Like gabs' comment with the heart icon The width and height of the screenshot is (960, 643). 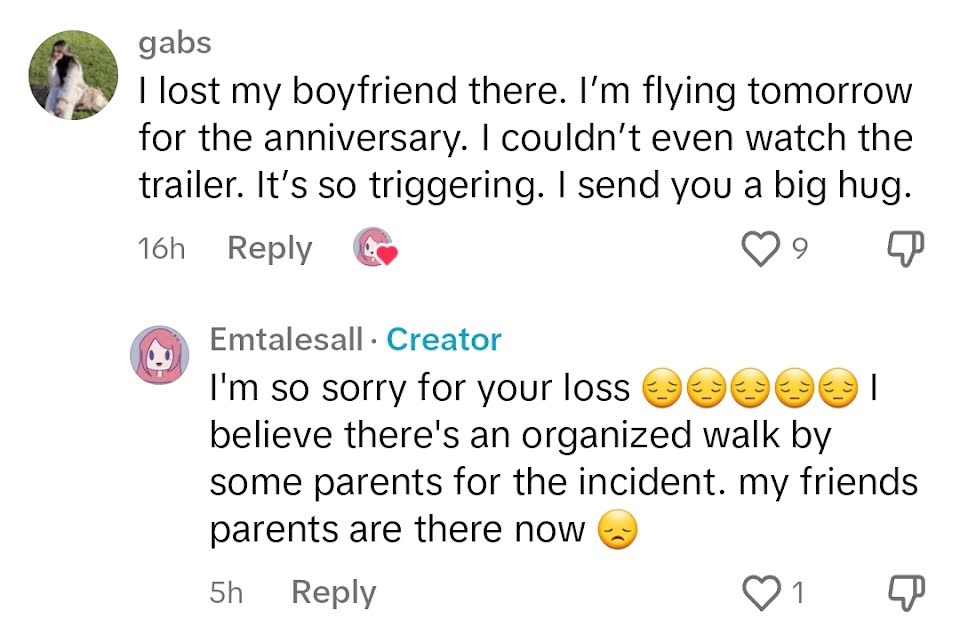(760, 249)
